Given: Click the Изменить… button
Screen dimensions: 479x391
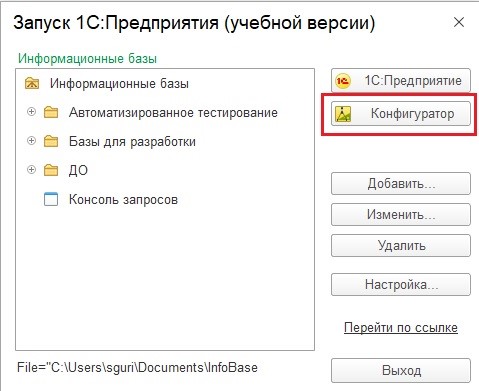Looking at the screenshot, I should click(x=401, y=215).
